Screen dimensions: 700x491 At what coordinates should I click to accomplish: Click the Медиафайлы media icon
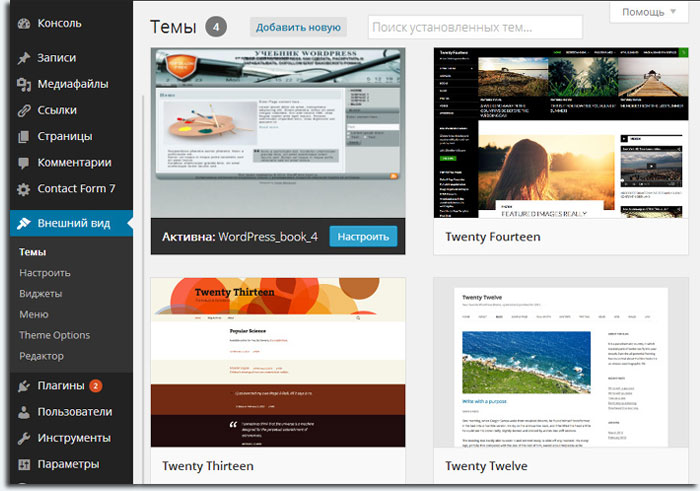(x=24, y=84)
